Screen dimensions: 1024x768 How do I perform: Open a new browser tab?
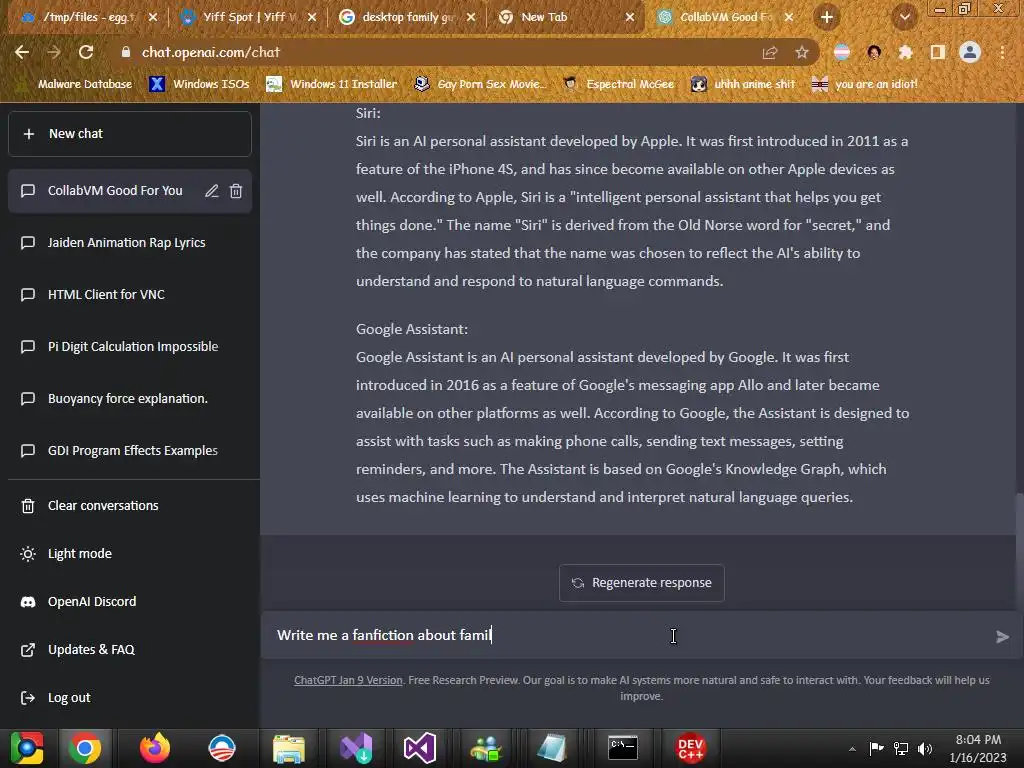(827, 17)
